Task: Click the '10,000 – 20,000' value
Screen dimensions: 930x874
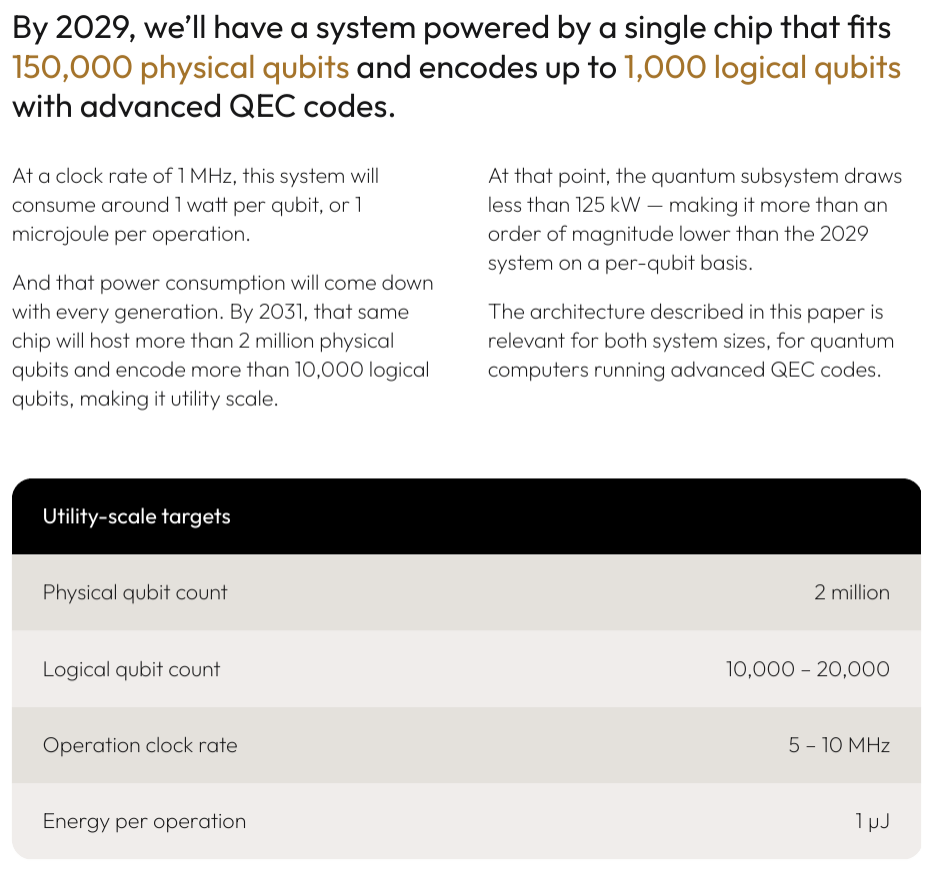Action: (807, 669)
